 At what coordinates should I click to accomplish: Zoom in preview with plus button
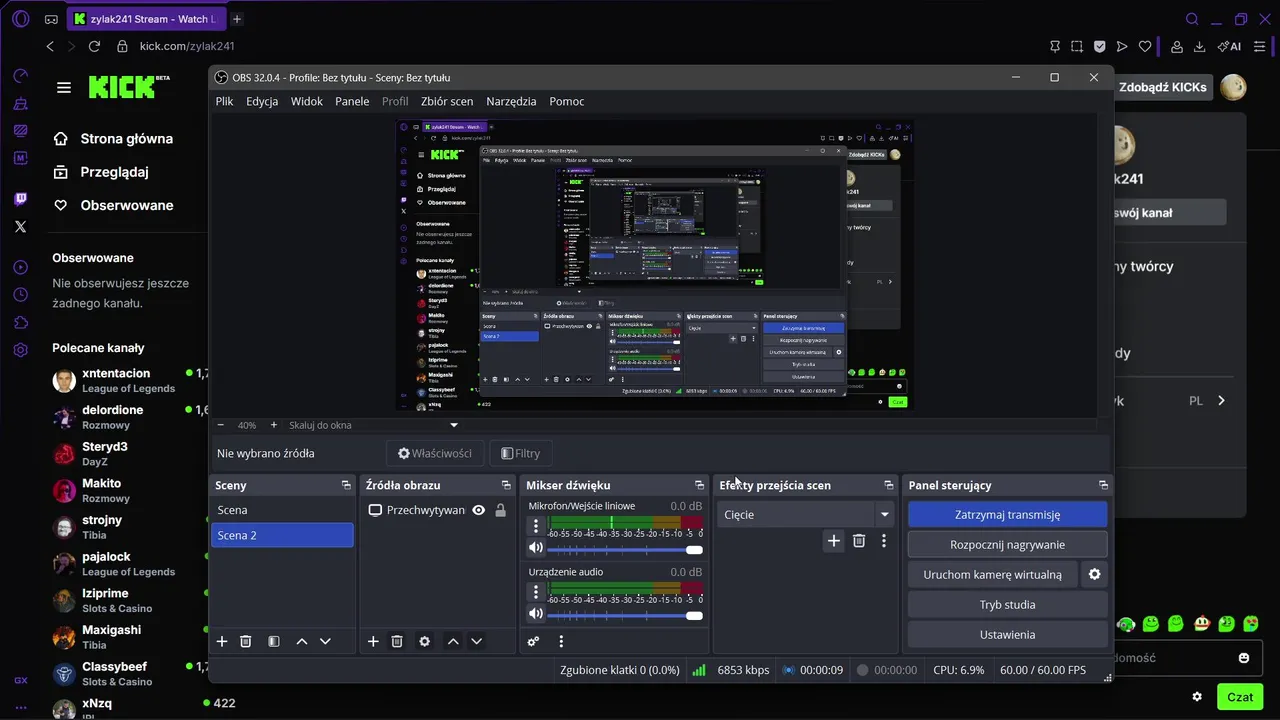[274, 425]
